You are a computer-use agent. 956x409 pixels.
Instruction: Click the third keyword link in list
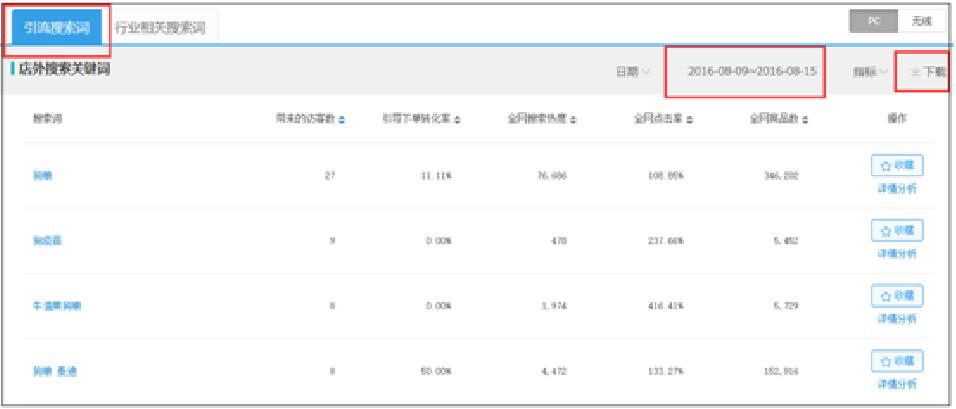[57, 306]
